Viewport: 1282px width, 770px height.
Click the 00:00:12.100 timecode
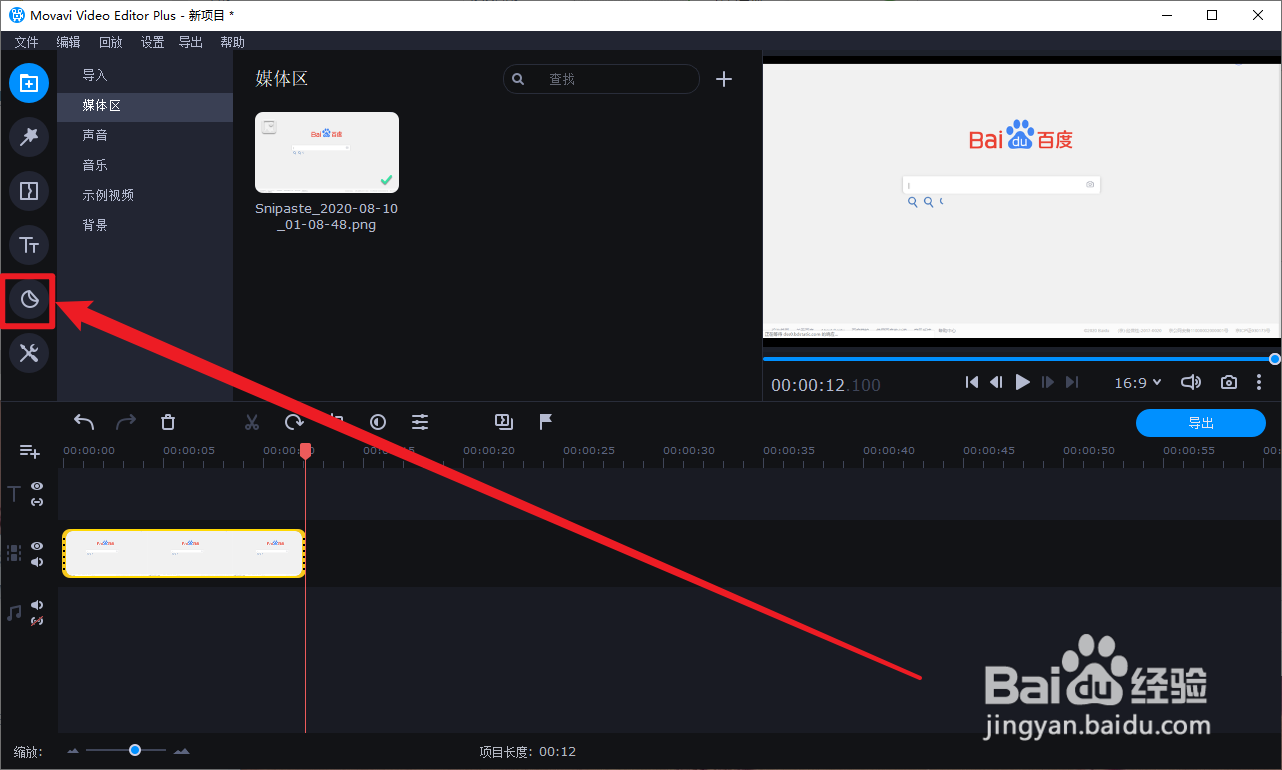[x=826, y=385]
